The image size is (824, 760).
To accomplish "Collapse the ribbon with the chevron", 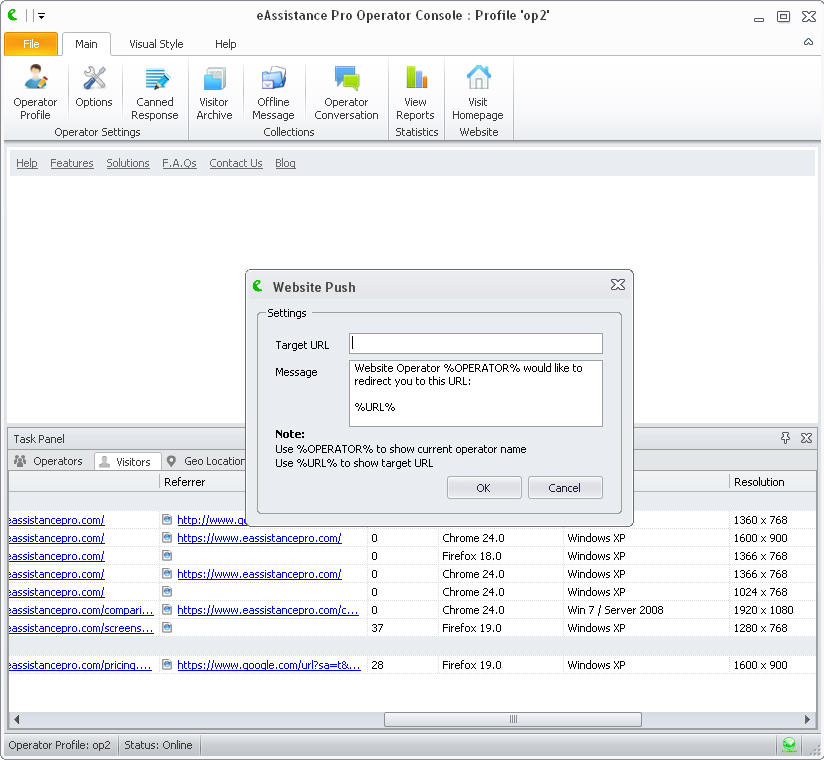I will click(x=808, y=42).
